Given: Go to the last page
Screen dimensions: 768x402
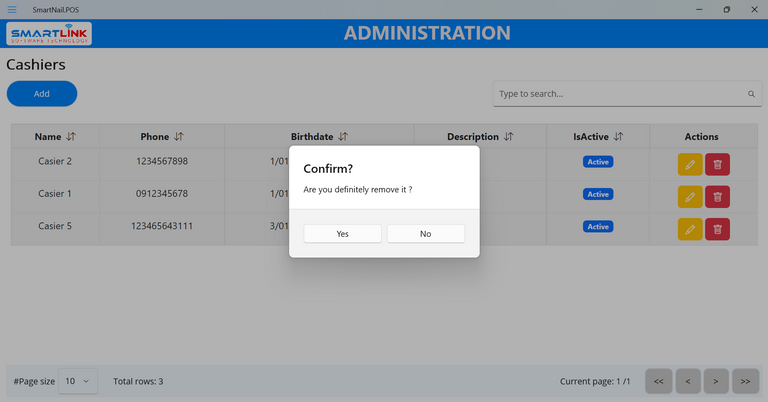Looking at the screenshot, I should [x=745, y=381].
